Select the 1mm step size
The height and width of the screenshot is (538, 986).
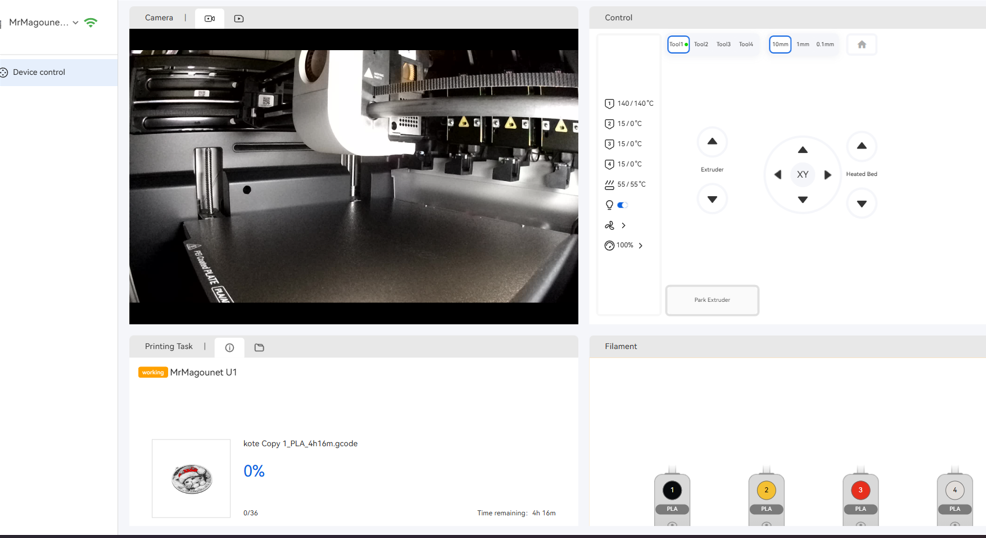[x=802, y=44]
